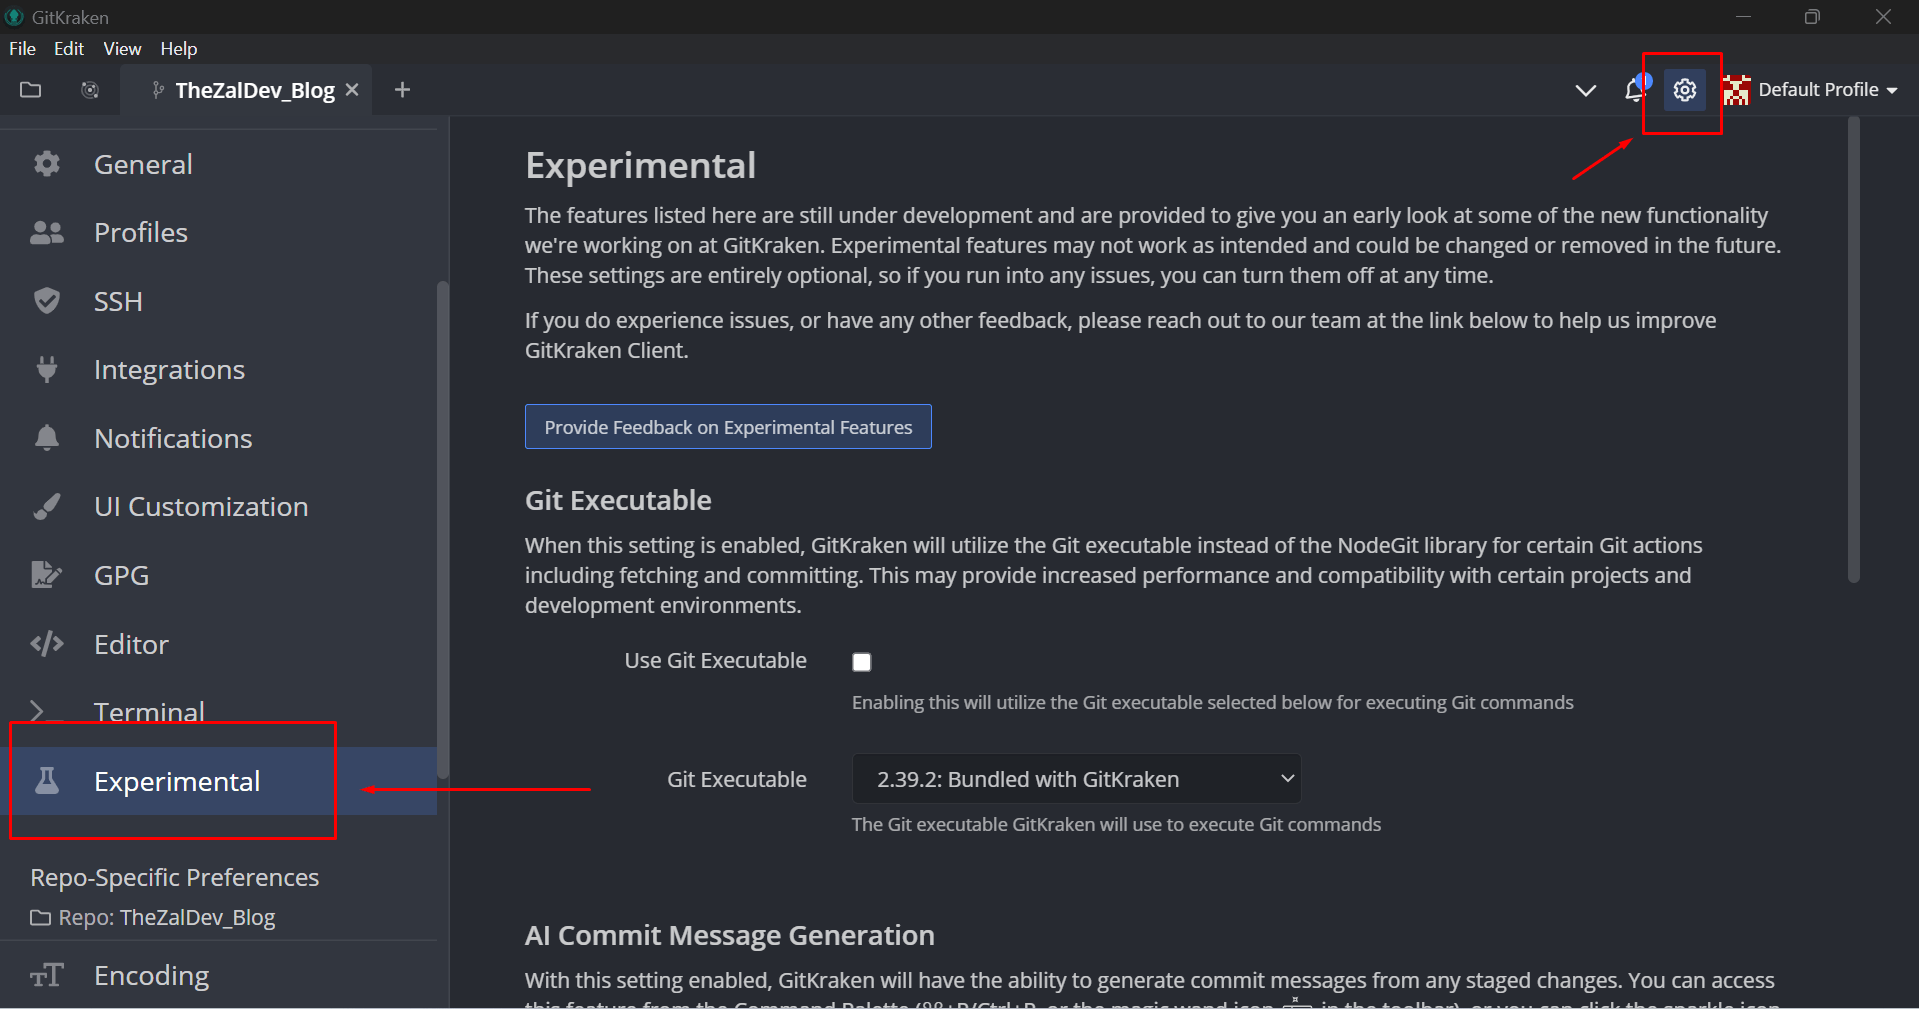This screenshot has width=1919, height=1009.
Task: Click the General gear icon
Action: (47, 164)
